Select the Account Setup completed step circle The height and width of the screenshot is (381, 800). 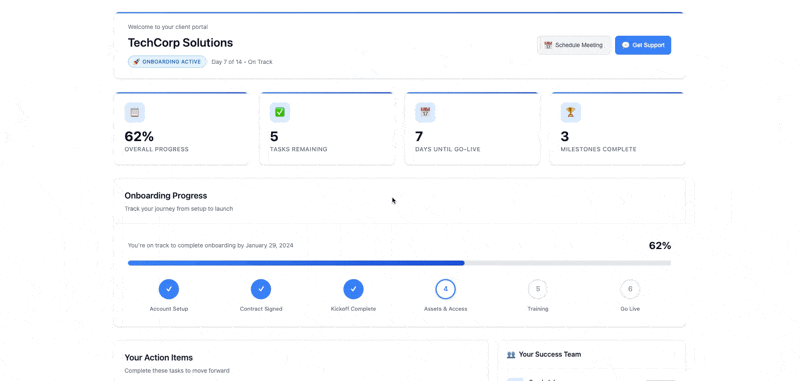point(169,289)
